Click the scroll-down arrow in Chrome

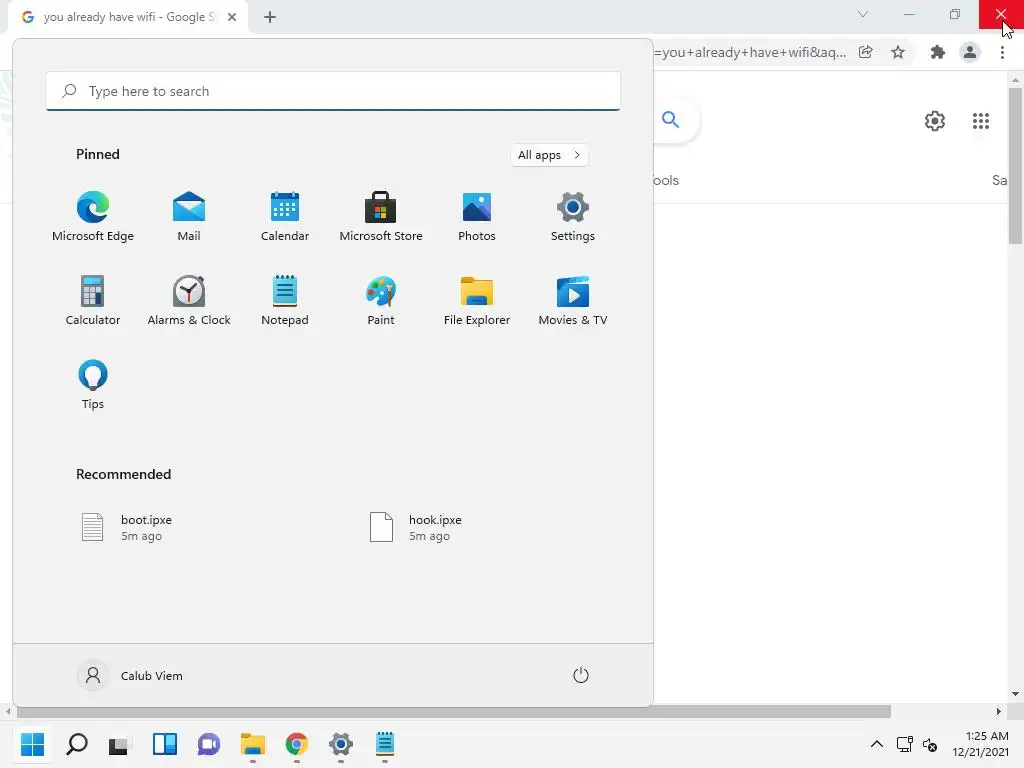click(x=1016, y=694)
